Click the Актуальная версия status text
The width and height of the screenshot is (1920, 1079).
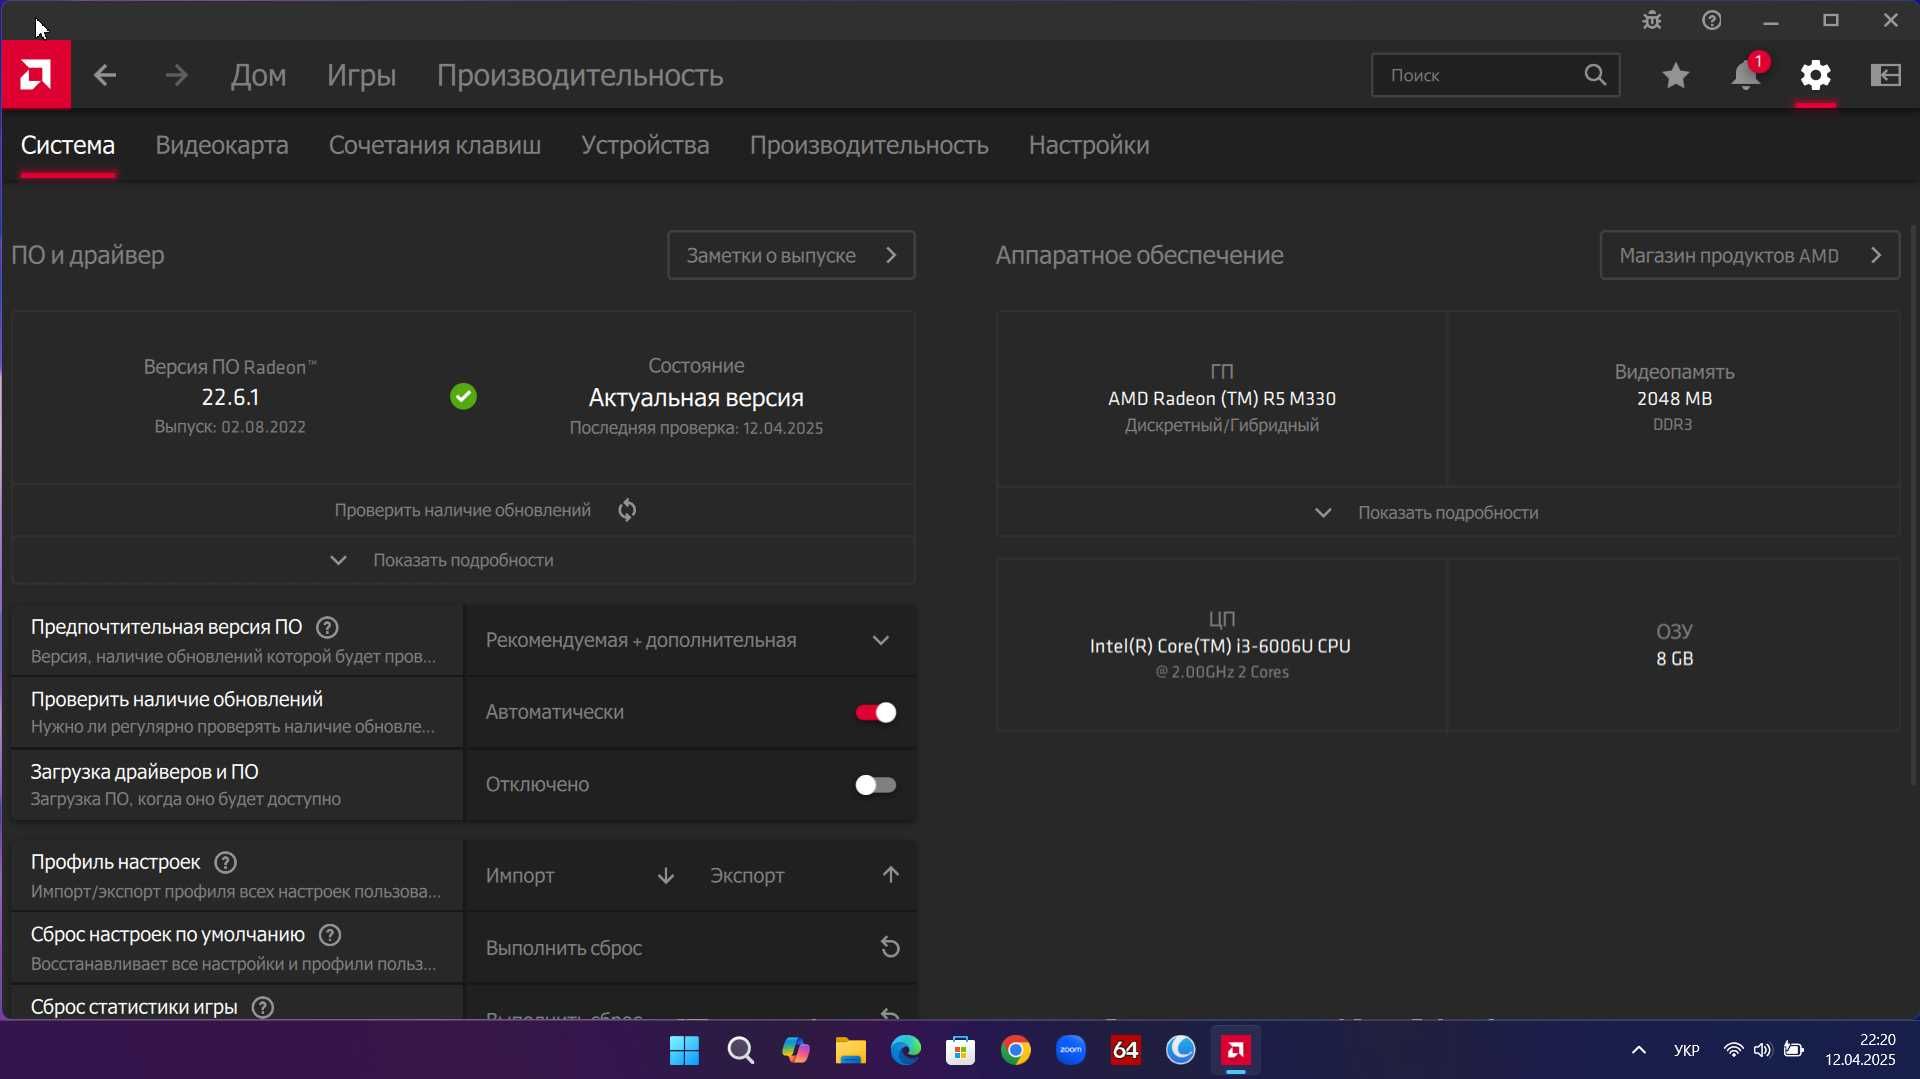pos(696,398)
